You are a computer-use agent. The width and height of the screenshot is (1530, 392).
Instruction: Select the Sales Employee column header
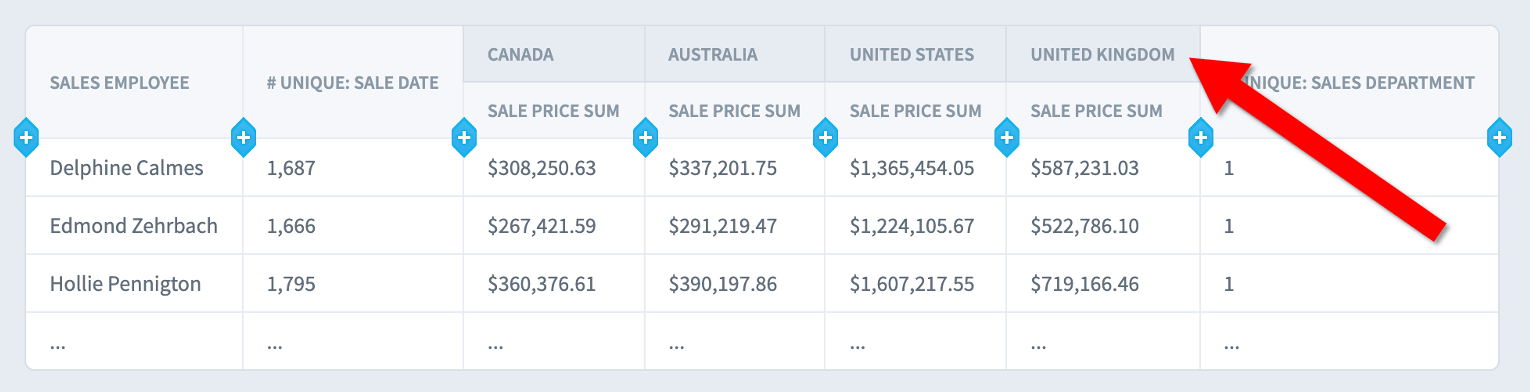click(120, 83)
